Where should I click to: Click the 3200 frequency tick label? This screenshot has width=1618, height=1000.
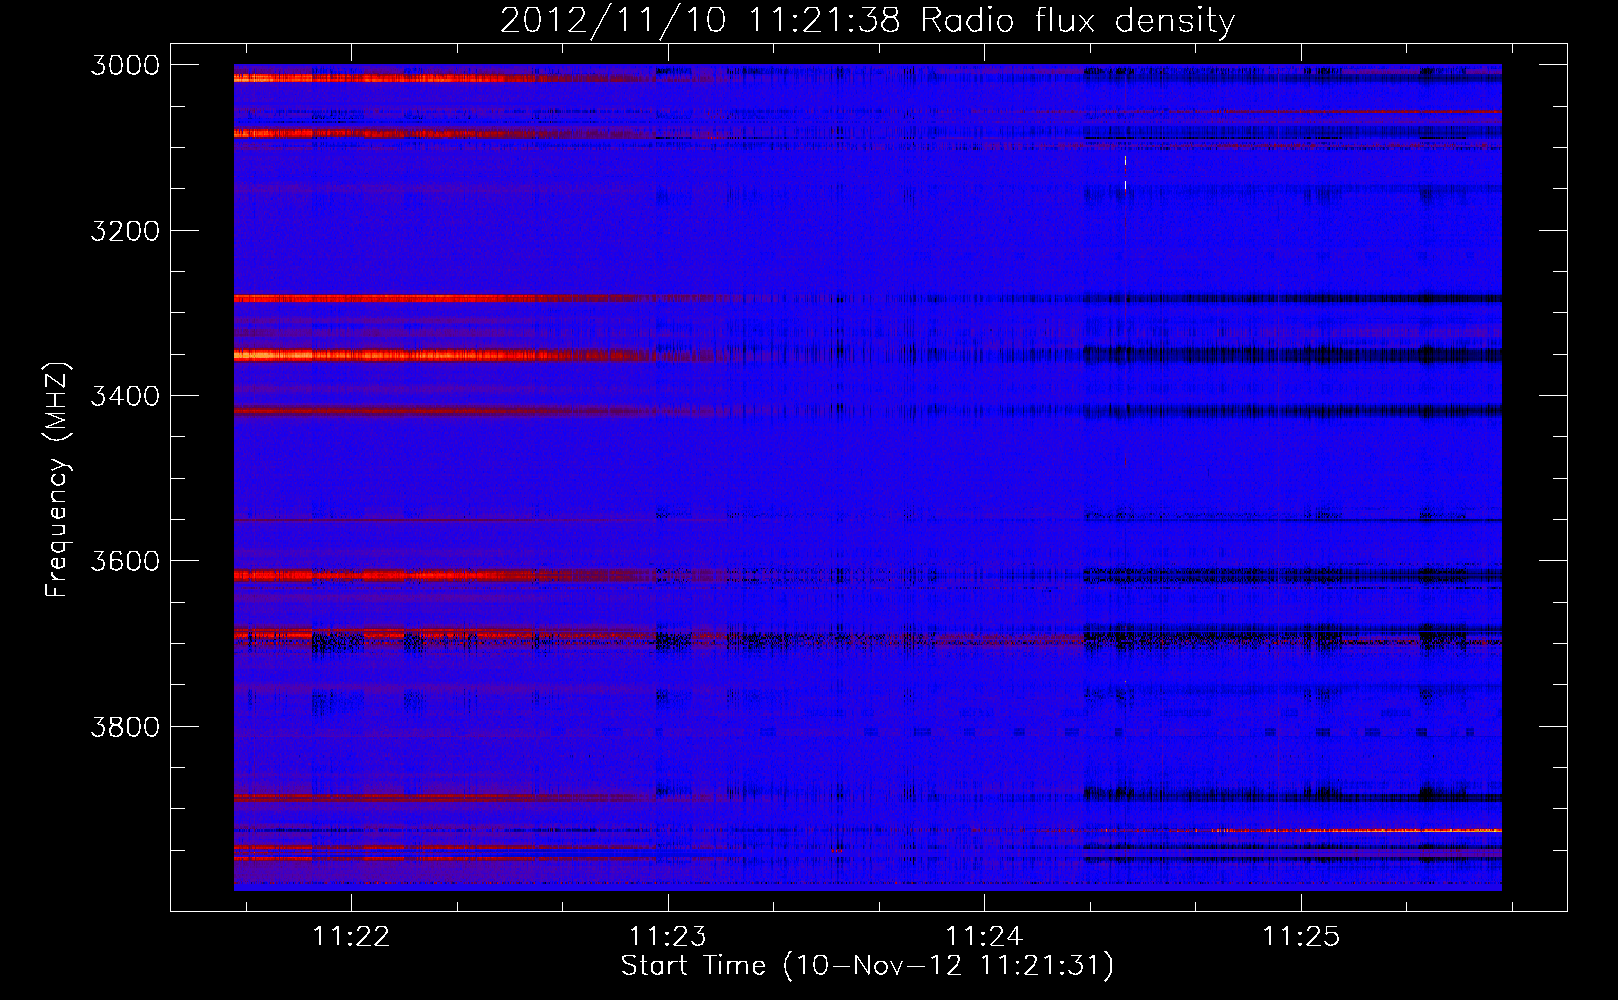(x=125, y=231)
